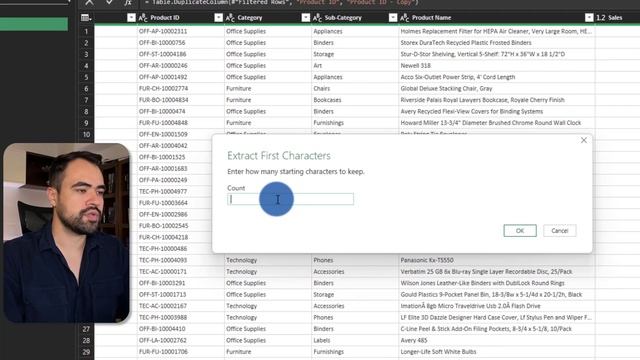Screen dimensions: 640x360
Task: Click cell OFF-ST-10004186
Action: coord(162,54)
